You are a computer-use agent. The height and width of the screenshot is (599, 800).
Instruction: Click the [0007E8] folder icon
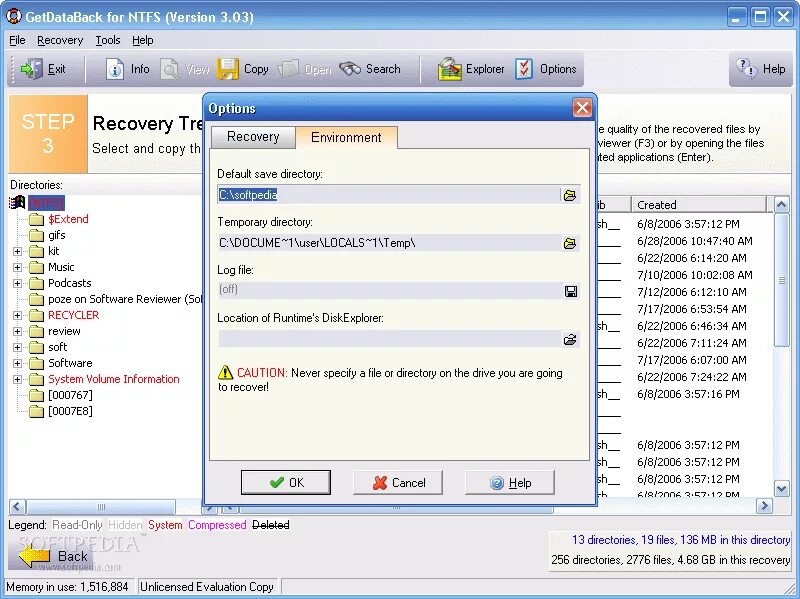click(36, 411)
